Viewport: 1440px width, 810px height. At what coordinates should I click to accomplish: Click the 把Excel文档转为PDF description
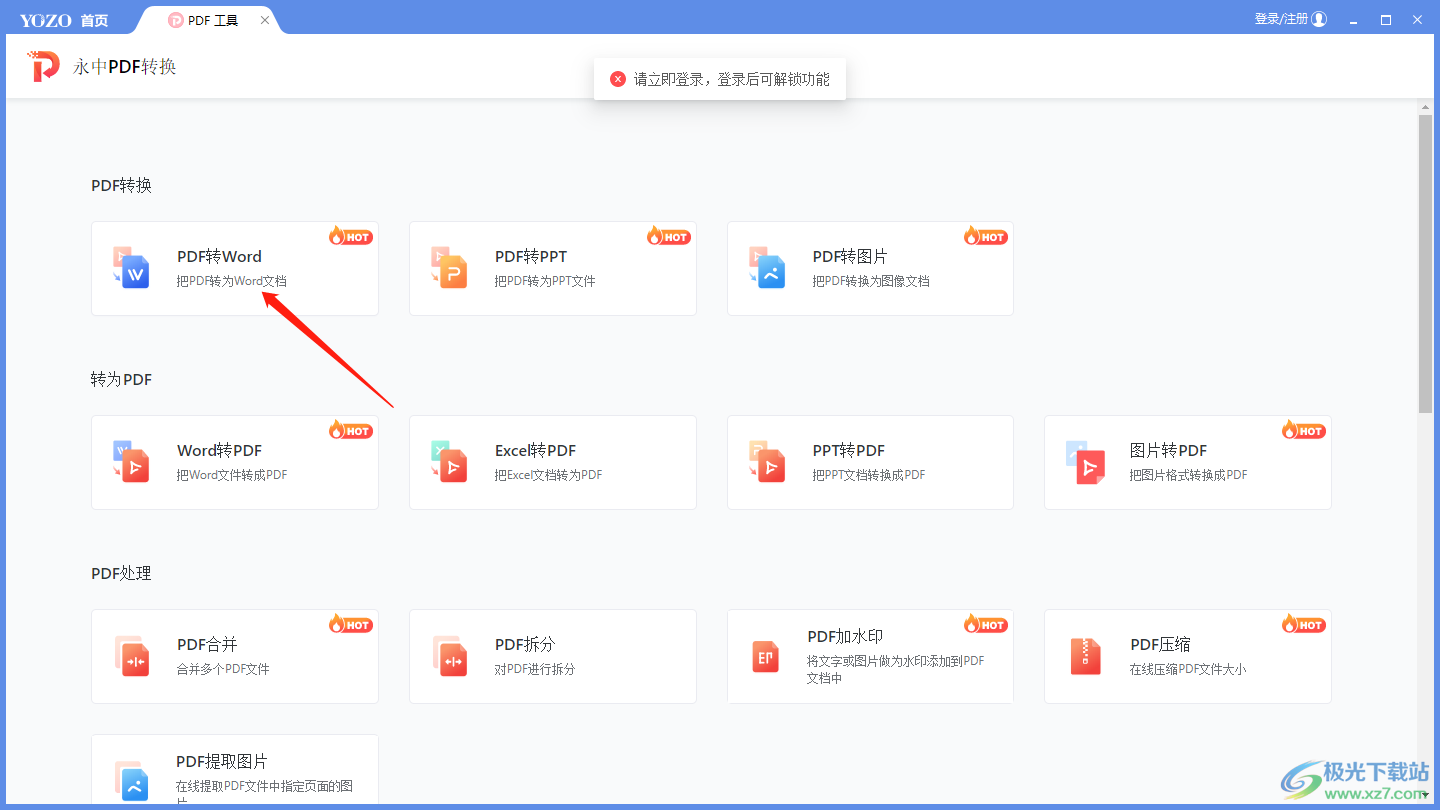[548, 475]
